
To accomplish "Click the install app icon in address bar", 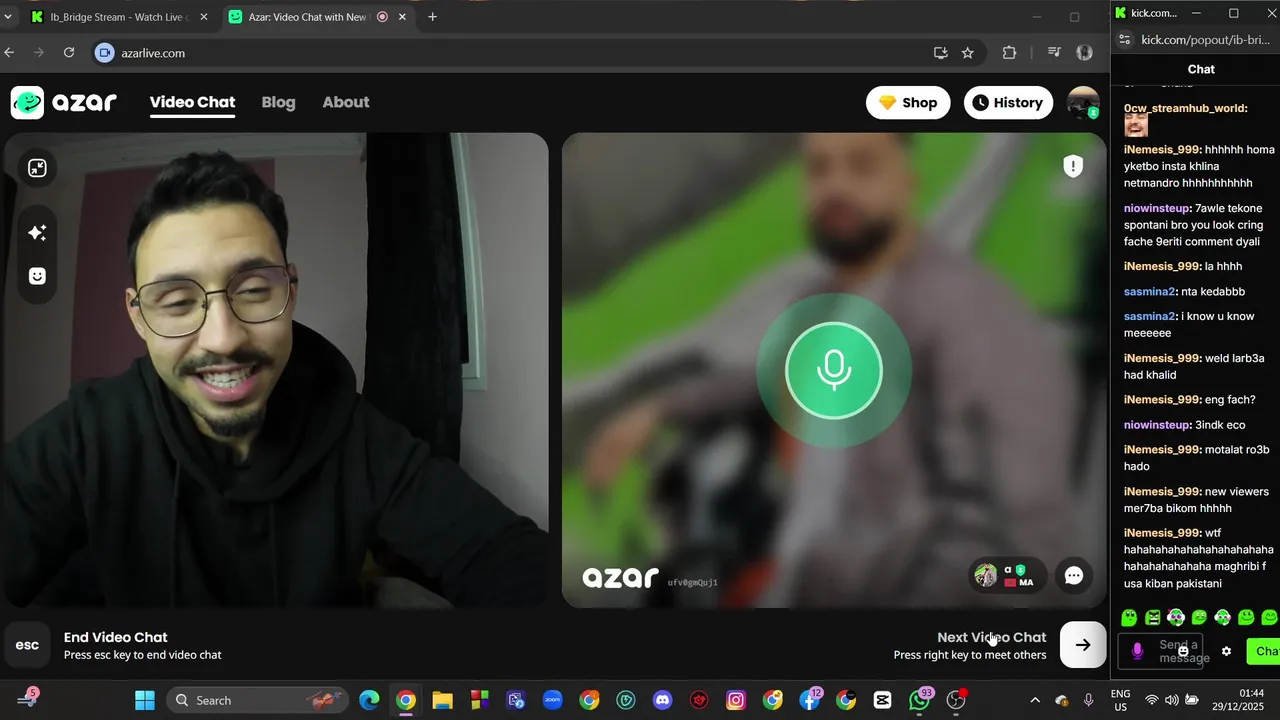I will tap(940, 53).
